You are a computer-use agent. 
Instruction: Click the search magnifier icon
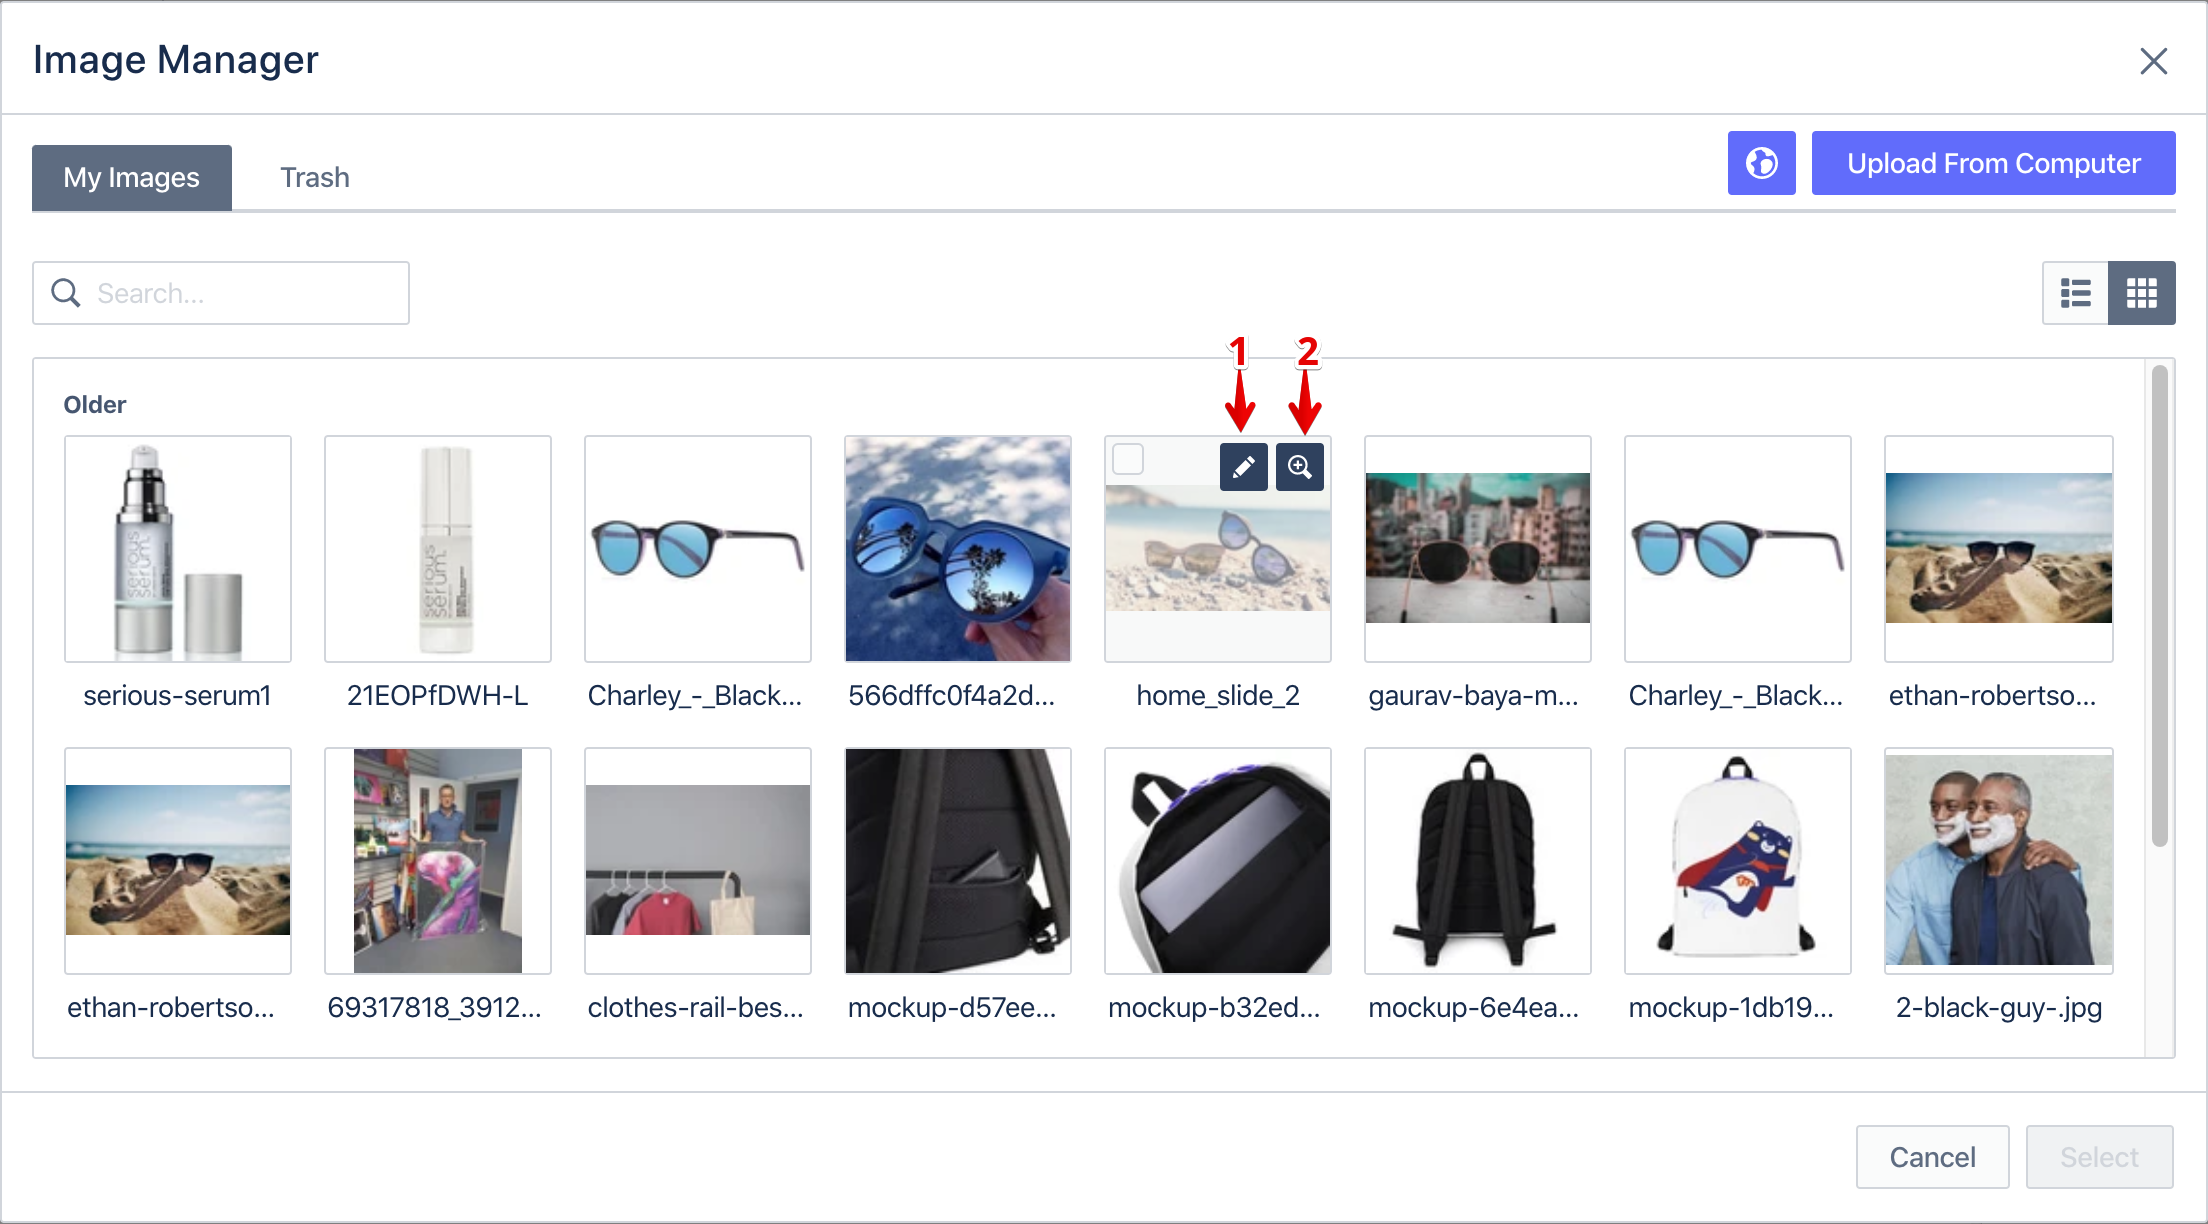pos(66,293)
